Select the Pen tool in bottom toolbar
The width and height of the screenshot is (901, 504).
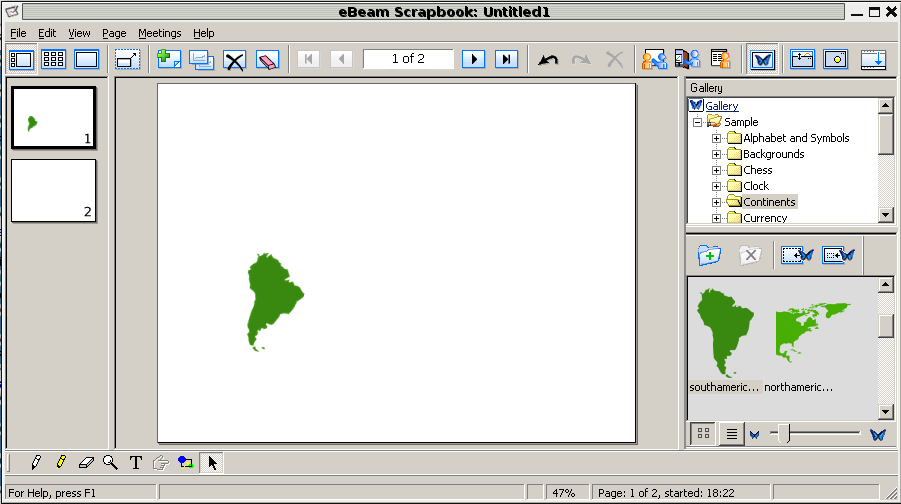(x=36, y=462)
